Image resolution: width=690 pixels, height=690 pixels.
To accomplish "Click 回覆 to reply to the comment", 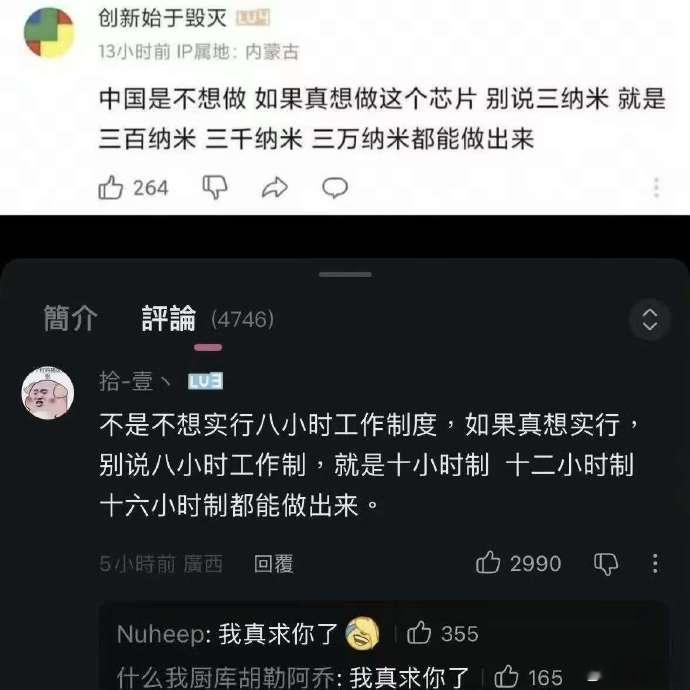I will [273, 564].
